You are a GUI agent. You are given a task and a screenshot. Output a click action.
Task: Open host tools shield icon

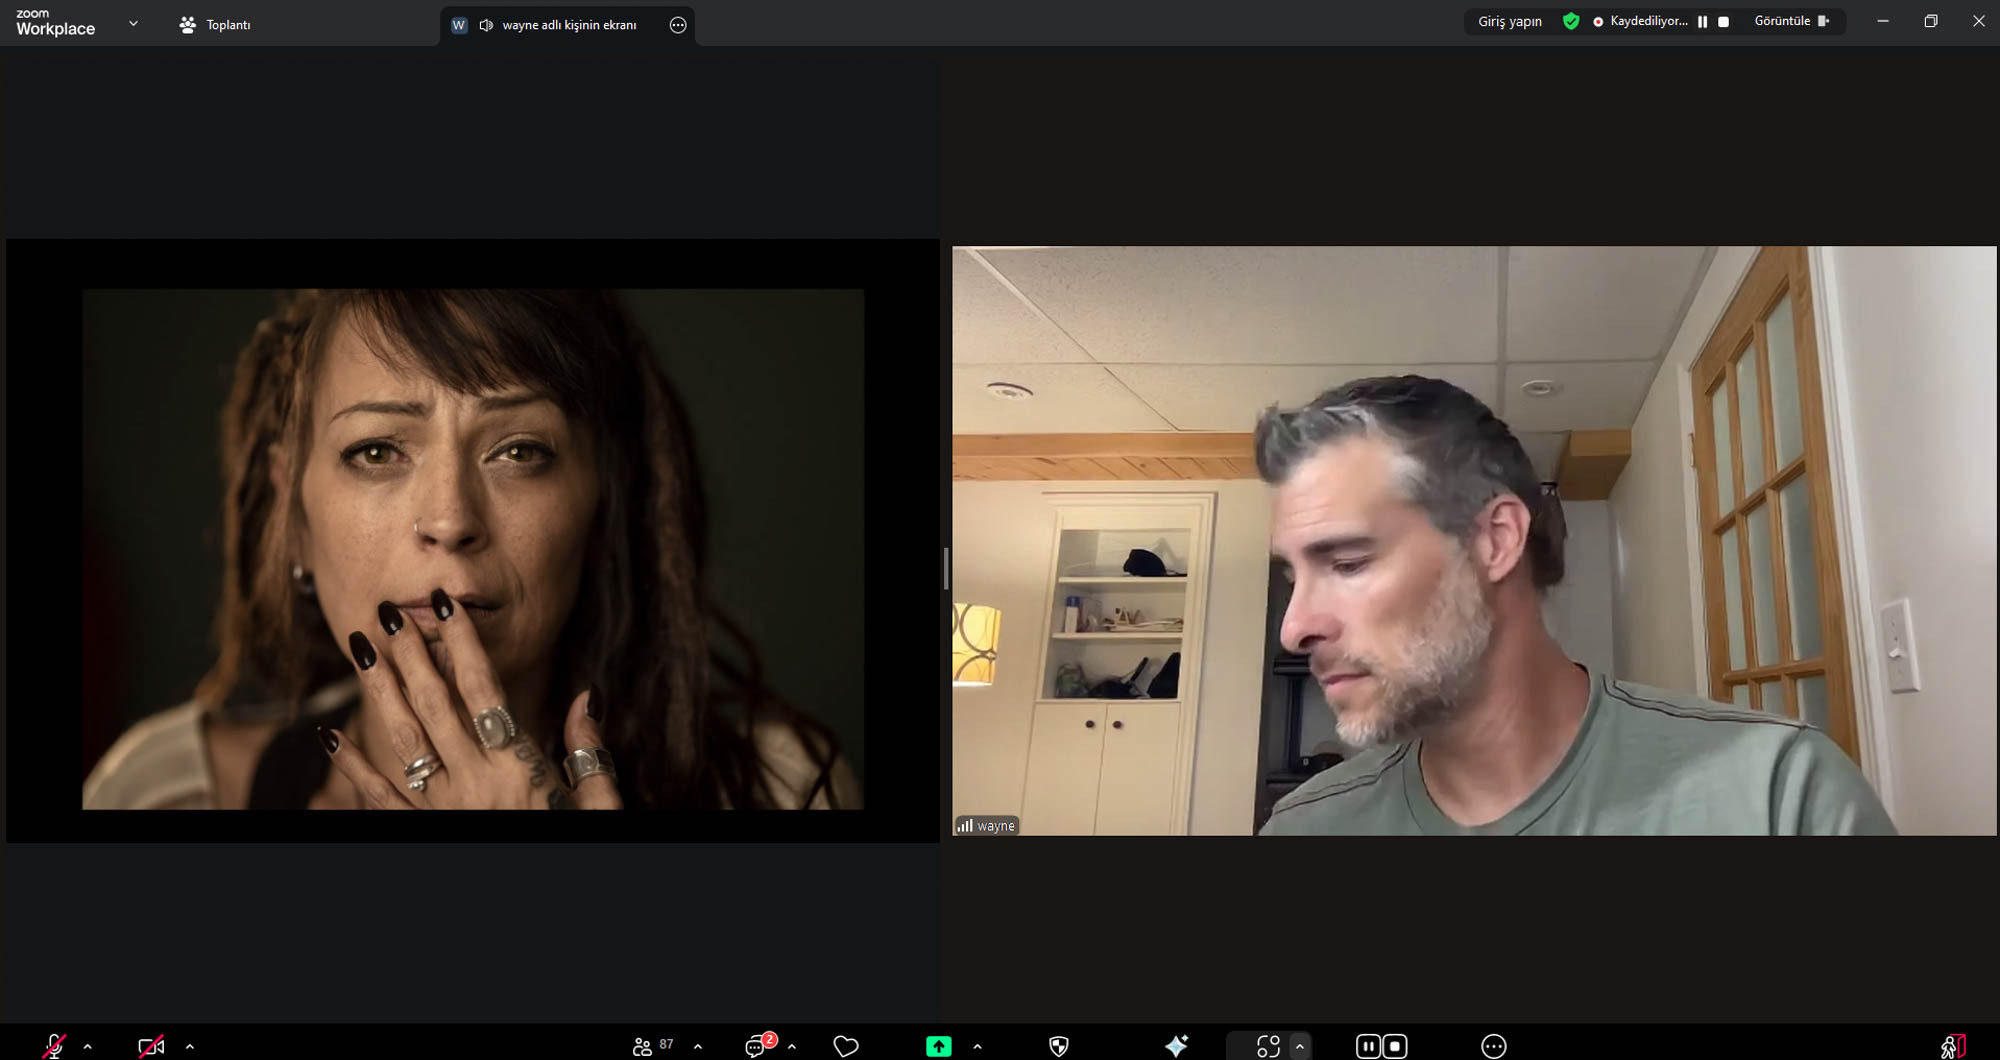pos(1059,1046)
